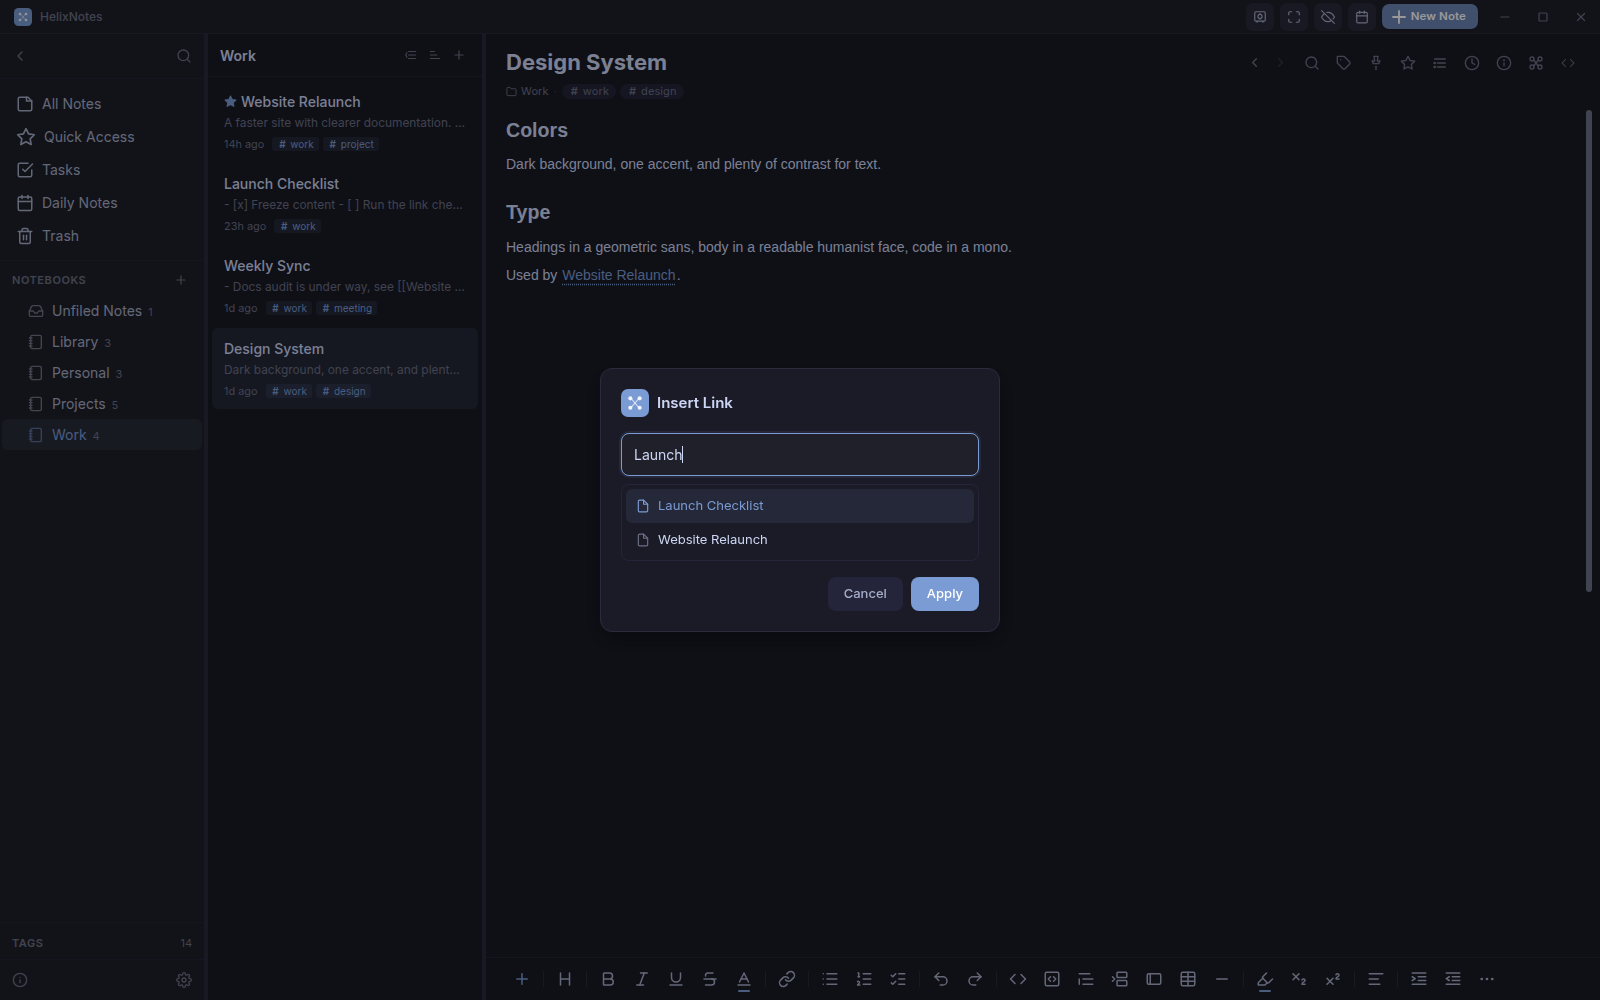The width and height of the screenshot is (1600, 1000).
Task: Open the heading level dropdown
Action: pyautogui.click(x=565, y=979)
